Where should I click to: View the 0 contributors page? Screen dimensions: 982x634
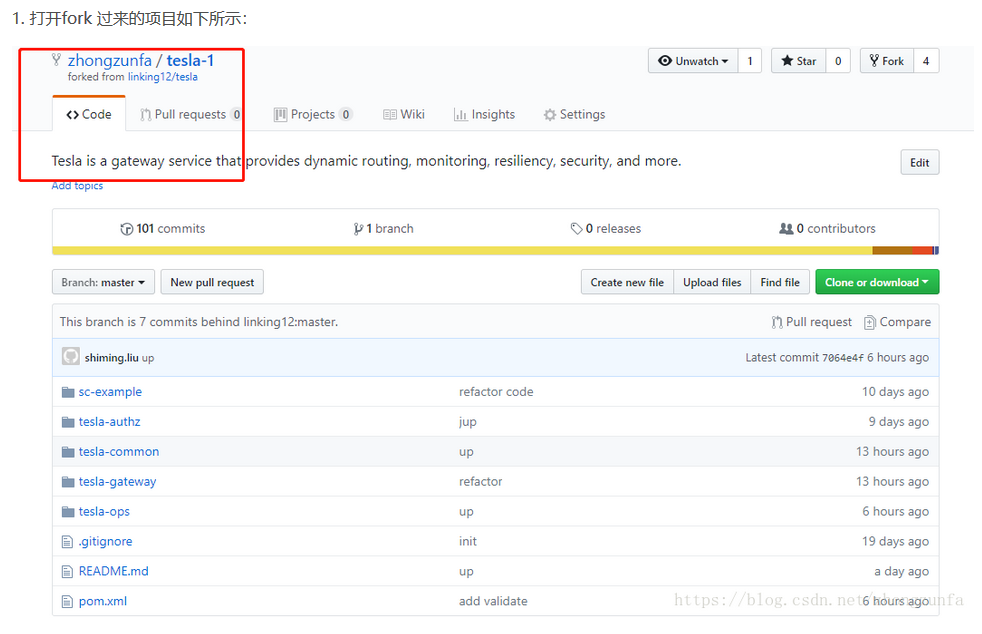827,229
